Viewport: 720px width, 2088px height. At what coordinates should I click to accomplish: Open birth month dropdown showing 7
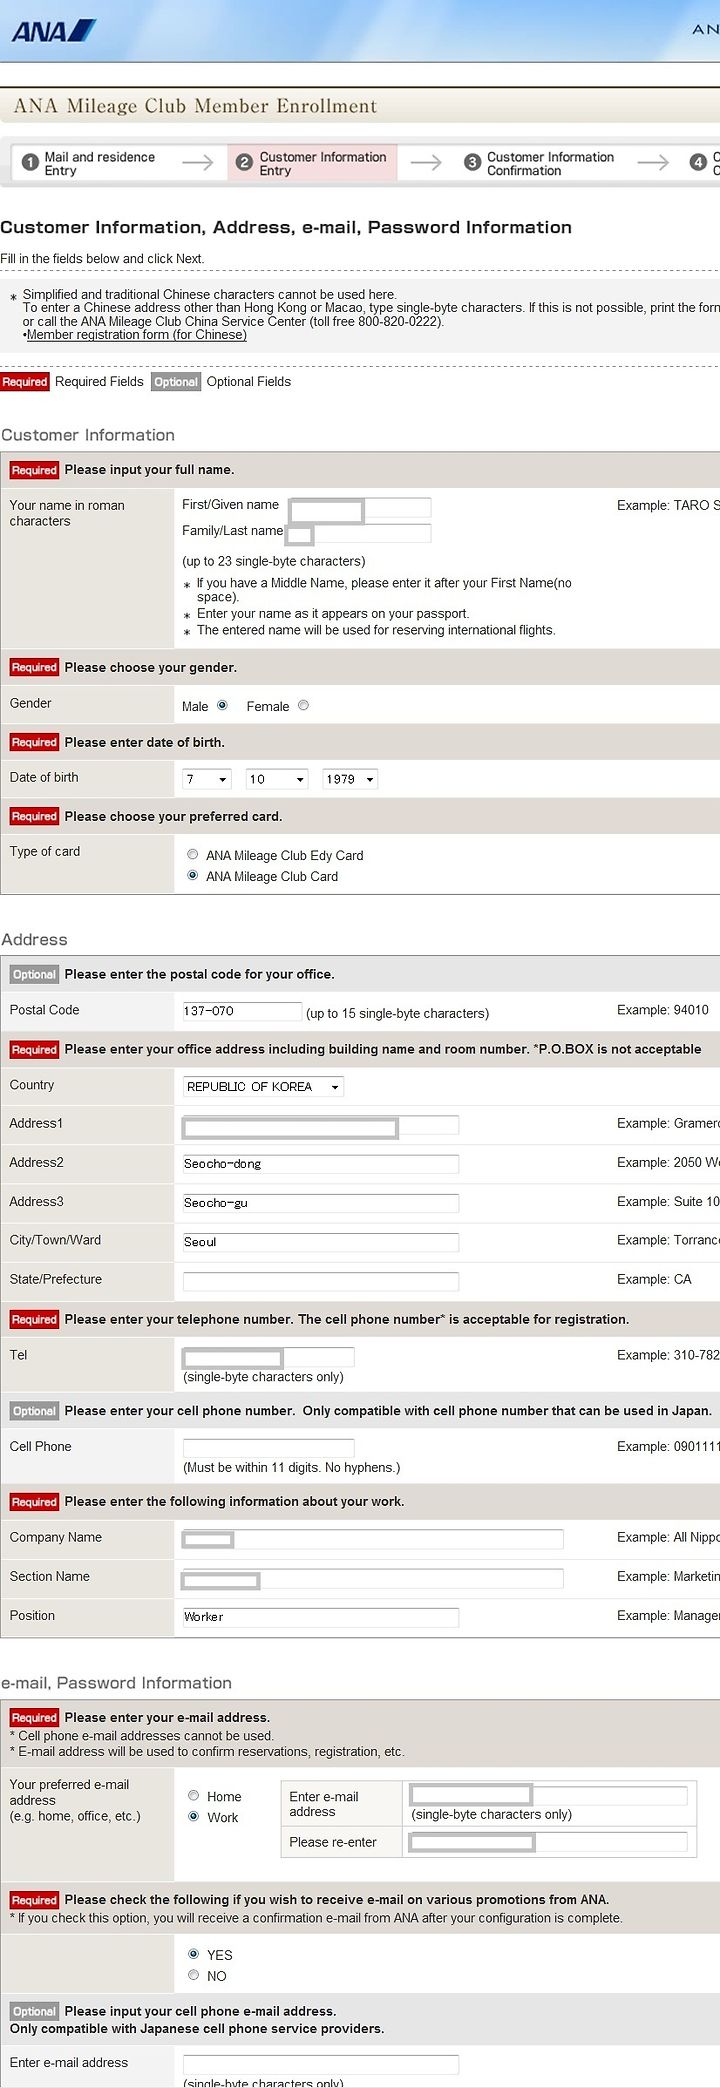coord(207,779)
